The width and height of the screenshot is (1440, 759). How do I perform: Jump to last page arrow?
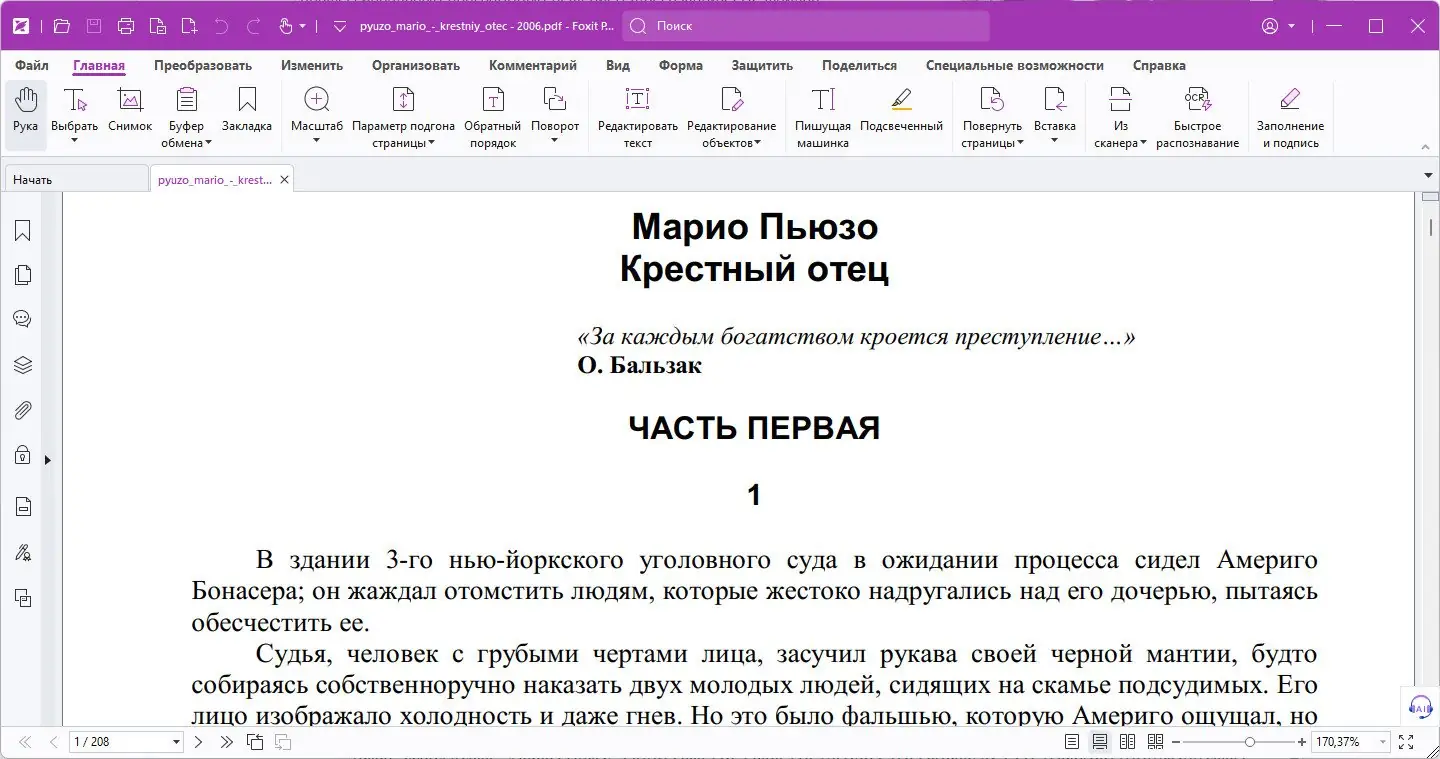click(x=226, y=742)
